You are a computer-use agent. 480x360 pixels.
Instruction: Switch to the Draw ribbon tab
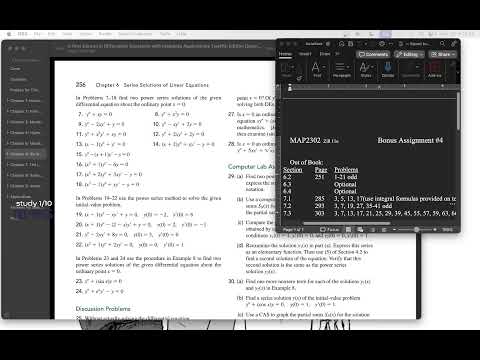(x=325, y=54)
